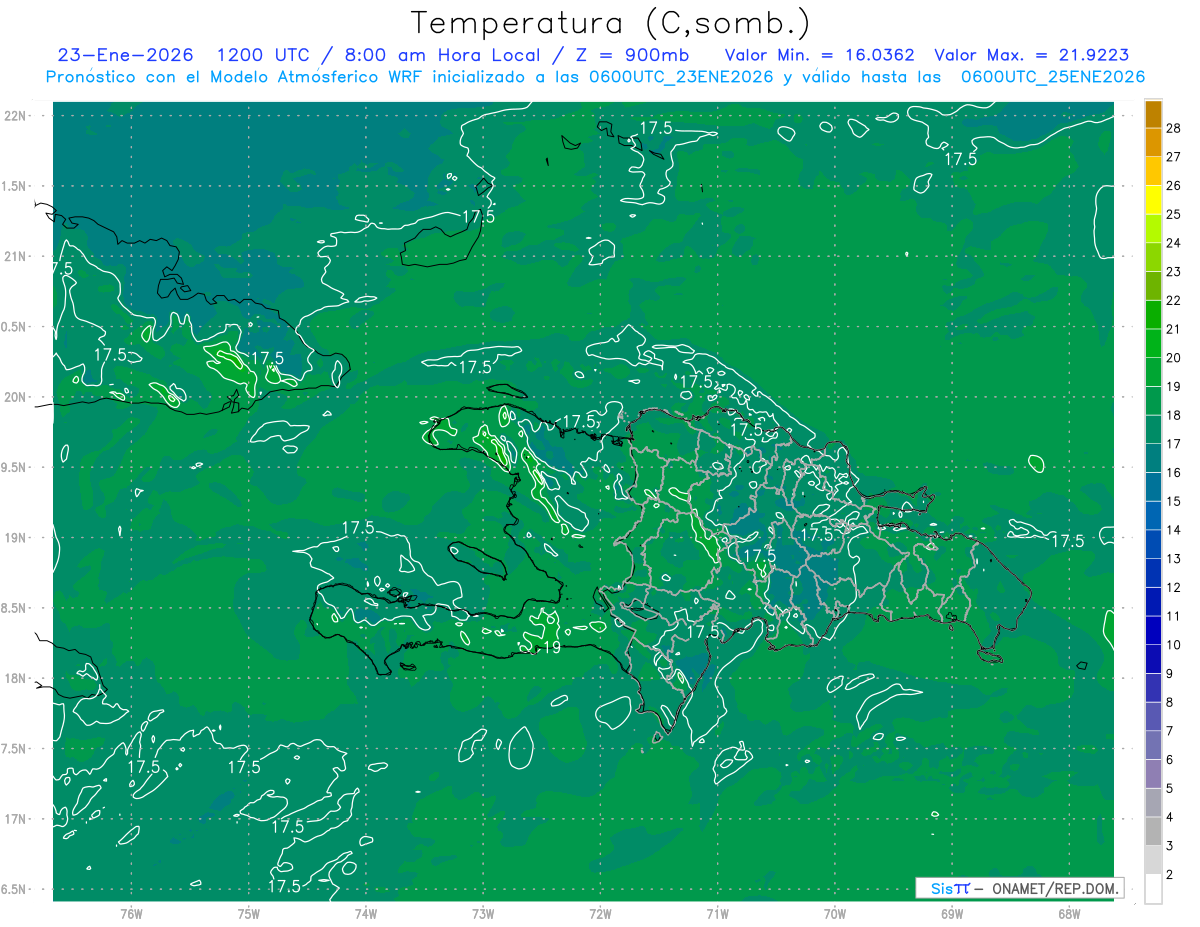Viewport: 1200px width, 927px height.
Task: Click legend scale value "26"
Action: (x=1174, y=186)
